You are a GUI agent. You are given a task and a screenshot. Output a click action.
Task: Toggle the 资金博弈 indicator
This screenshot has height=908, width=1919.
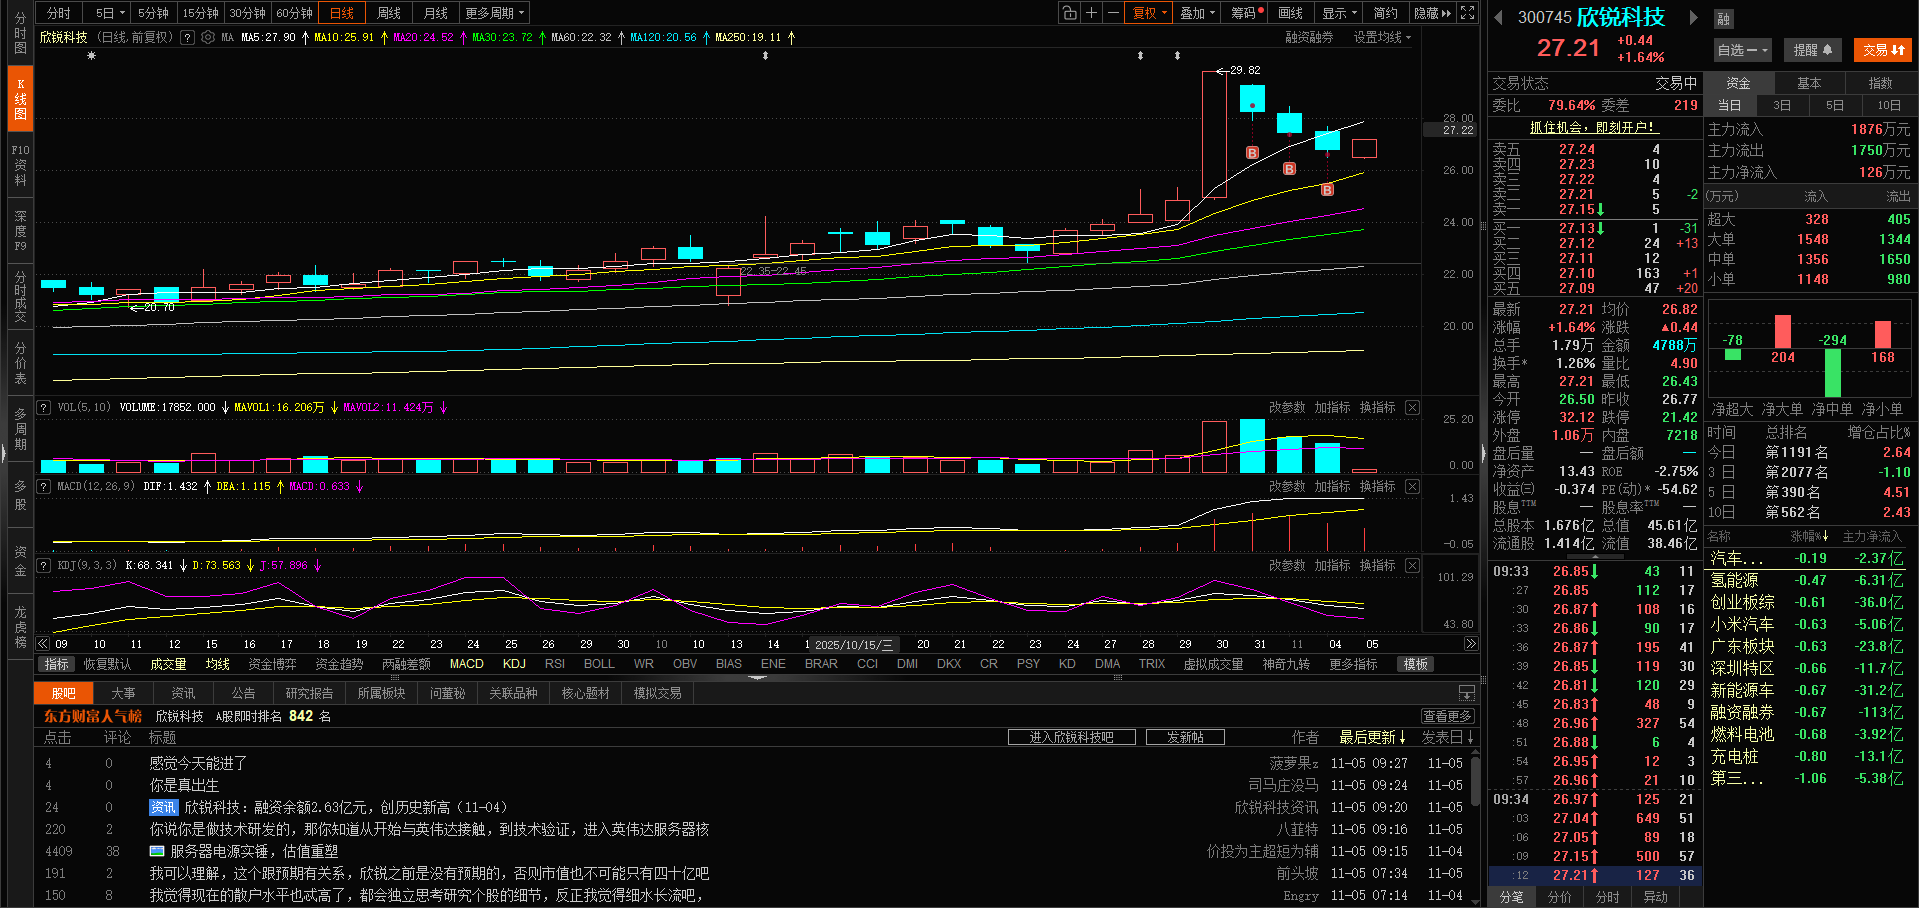[x=272, y=664]
